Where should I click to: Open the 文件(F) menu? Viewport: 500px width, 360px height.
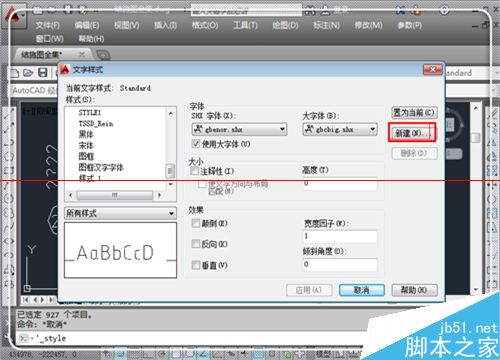click(48, 25)
